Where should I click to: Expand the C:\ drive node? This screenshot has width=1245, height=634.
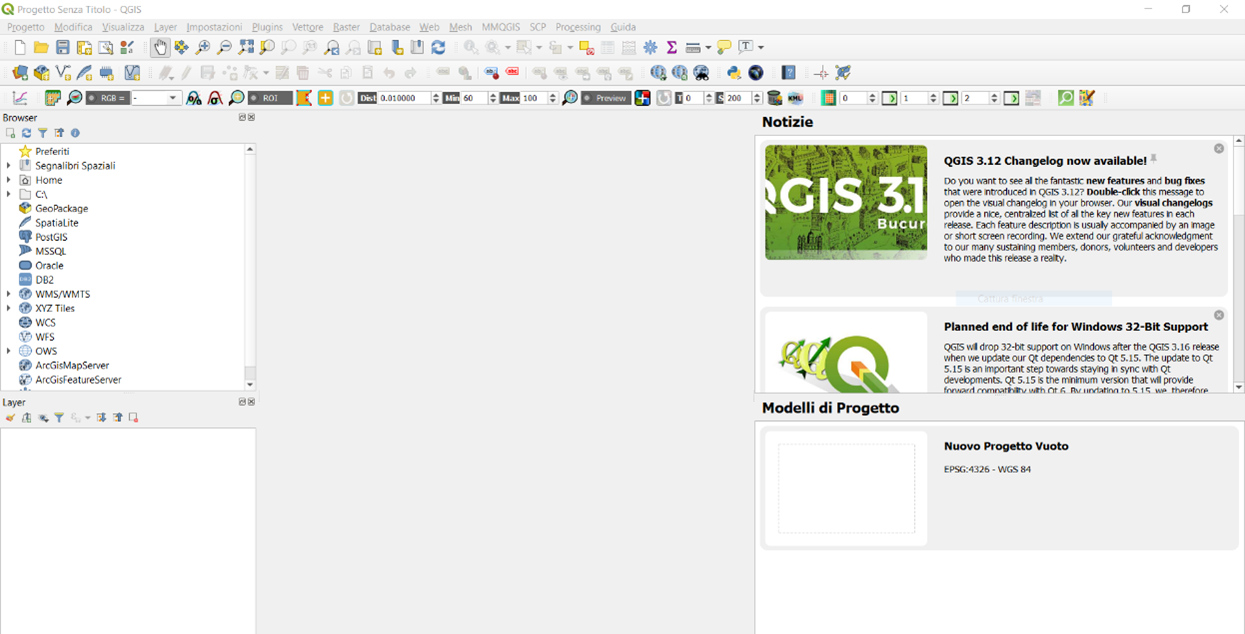click(9, 194)
